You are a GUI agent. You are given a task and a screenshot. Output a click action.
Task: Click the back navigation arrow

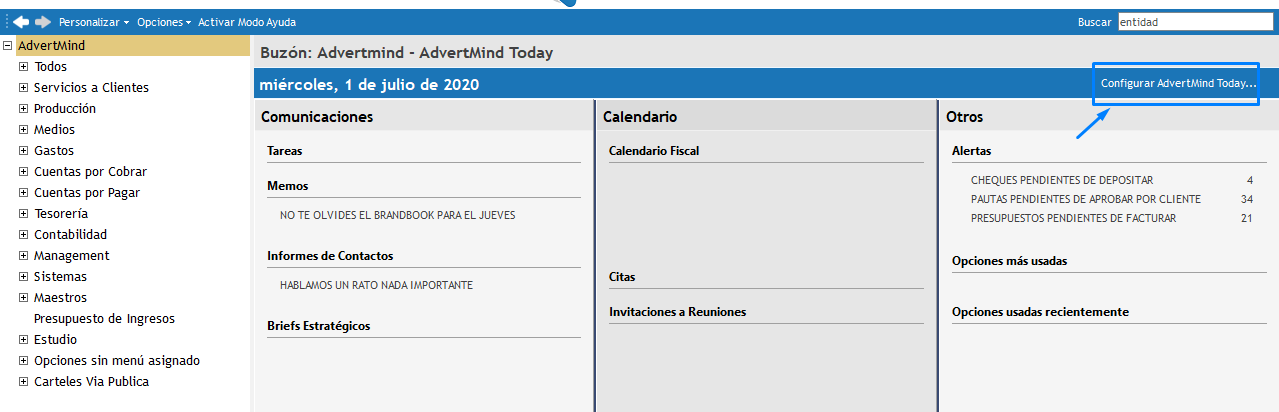click(20, 21)
